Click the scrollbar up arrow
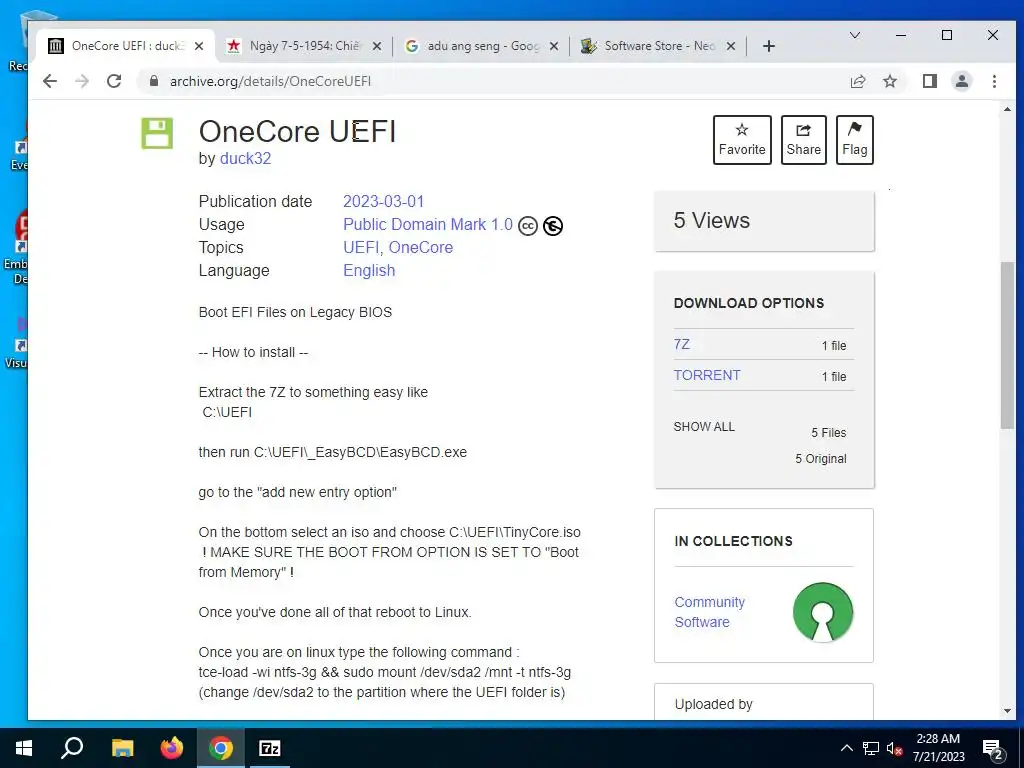 [x=1007, y=109]
